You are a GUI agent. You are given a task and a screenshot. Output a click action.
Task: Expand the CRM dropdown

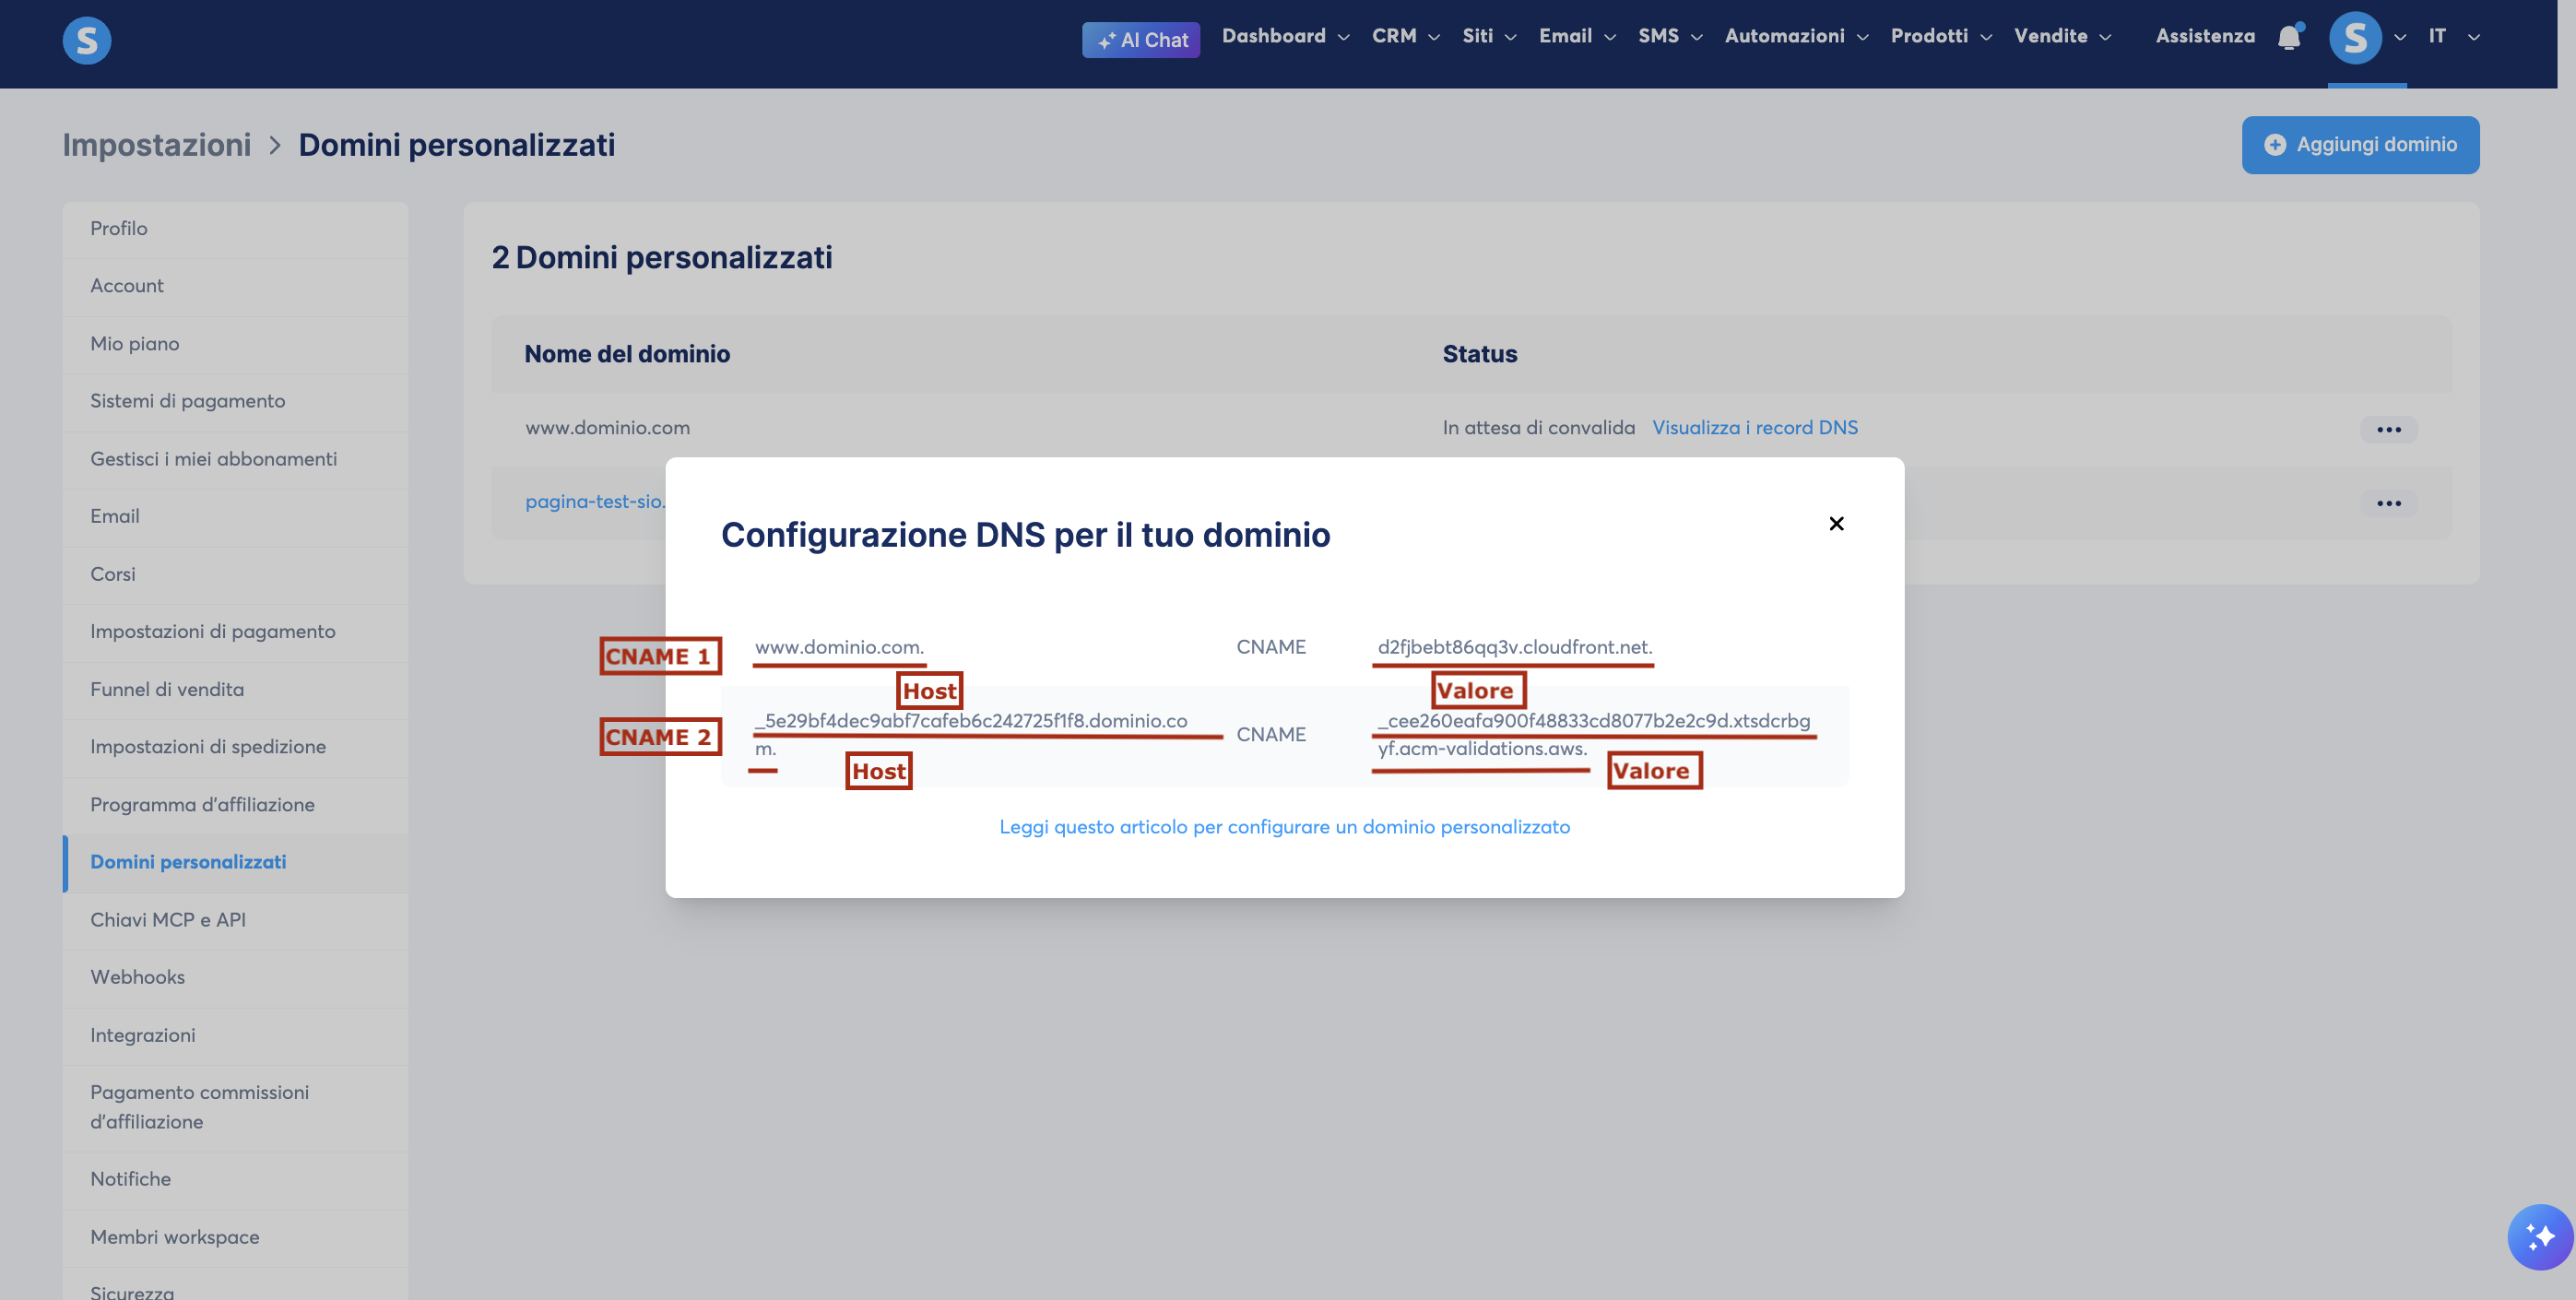click(1405, 36)
